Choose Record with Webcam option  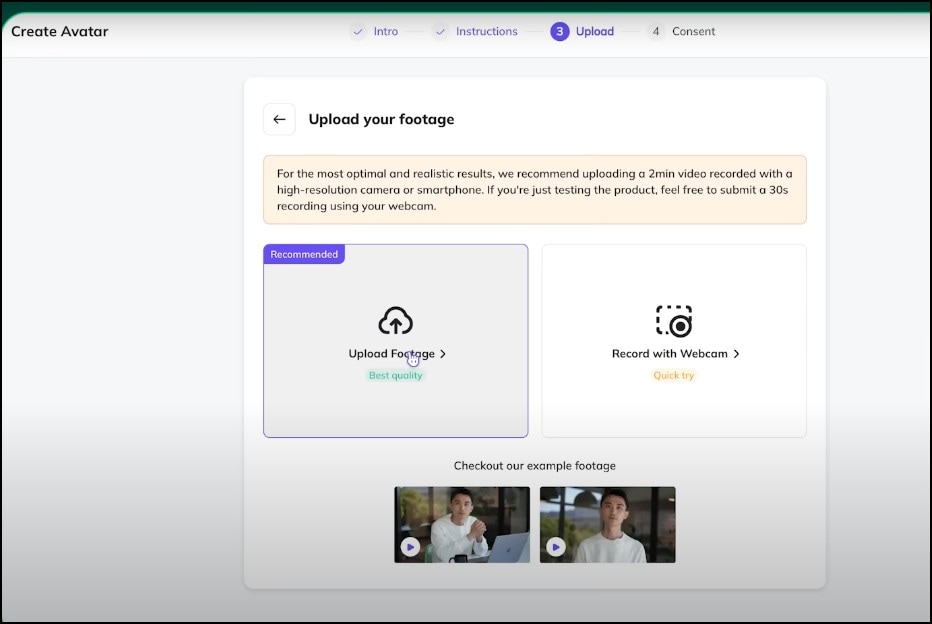(674, 341)
